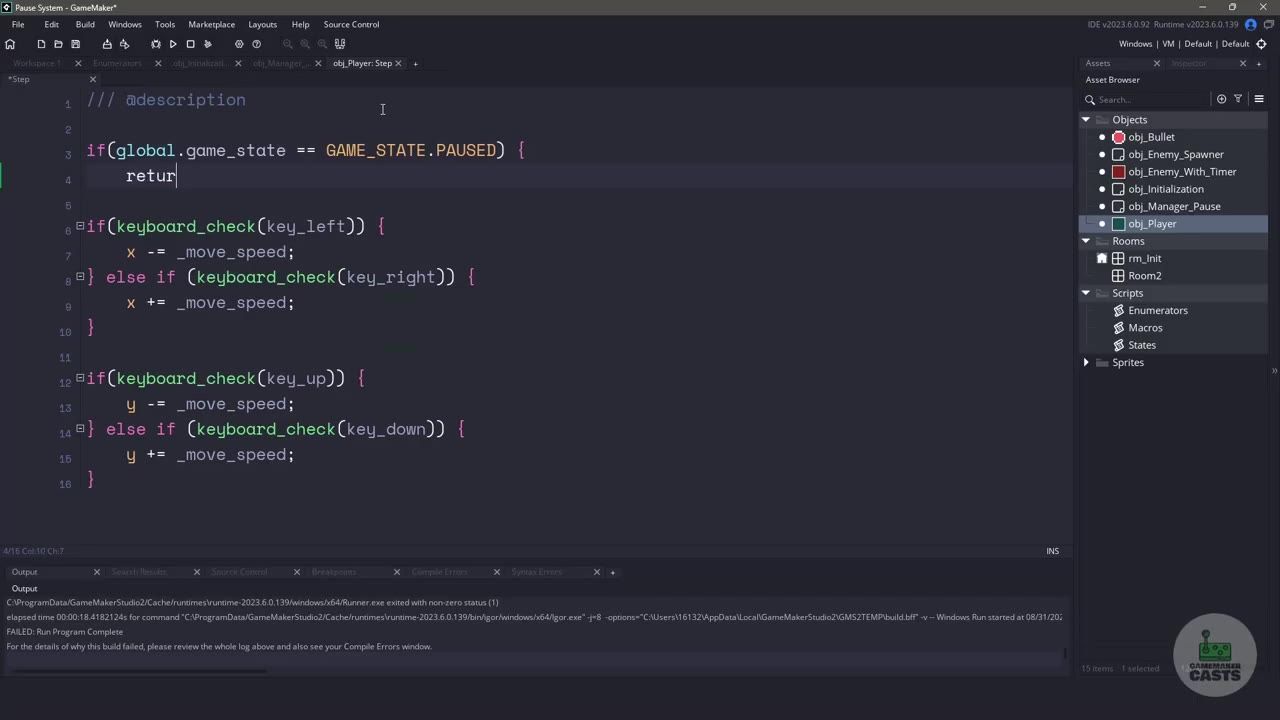Fold the key_left if block

coord(80,227)
